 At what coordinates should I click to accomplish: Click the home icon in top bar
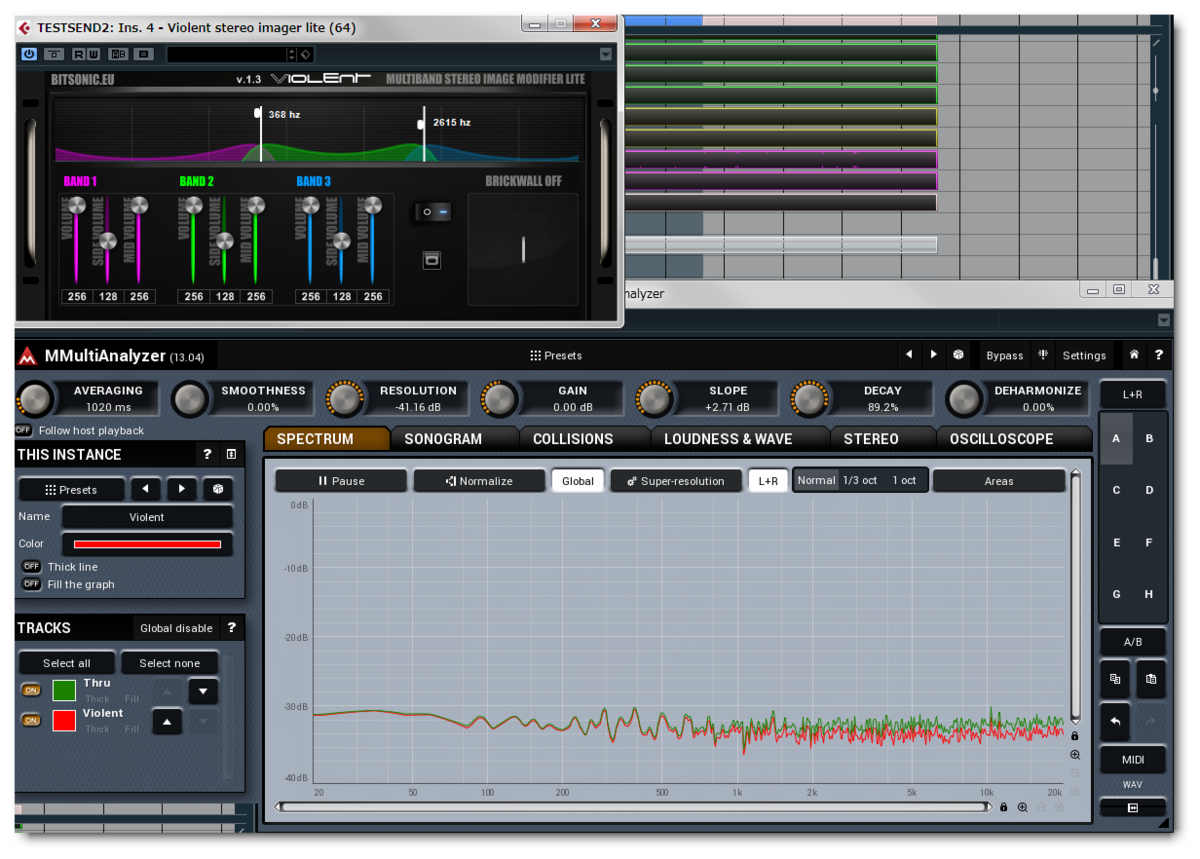[x=1134, y=355]
